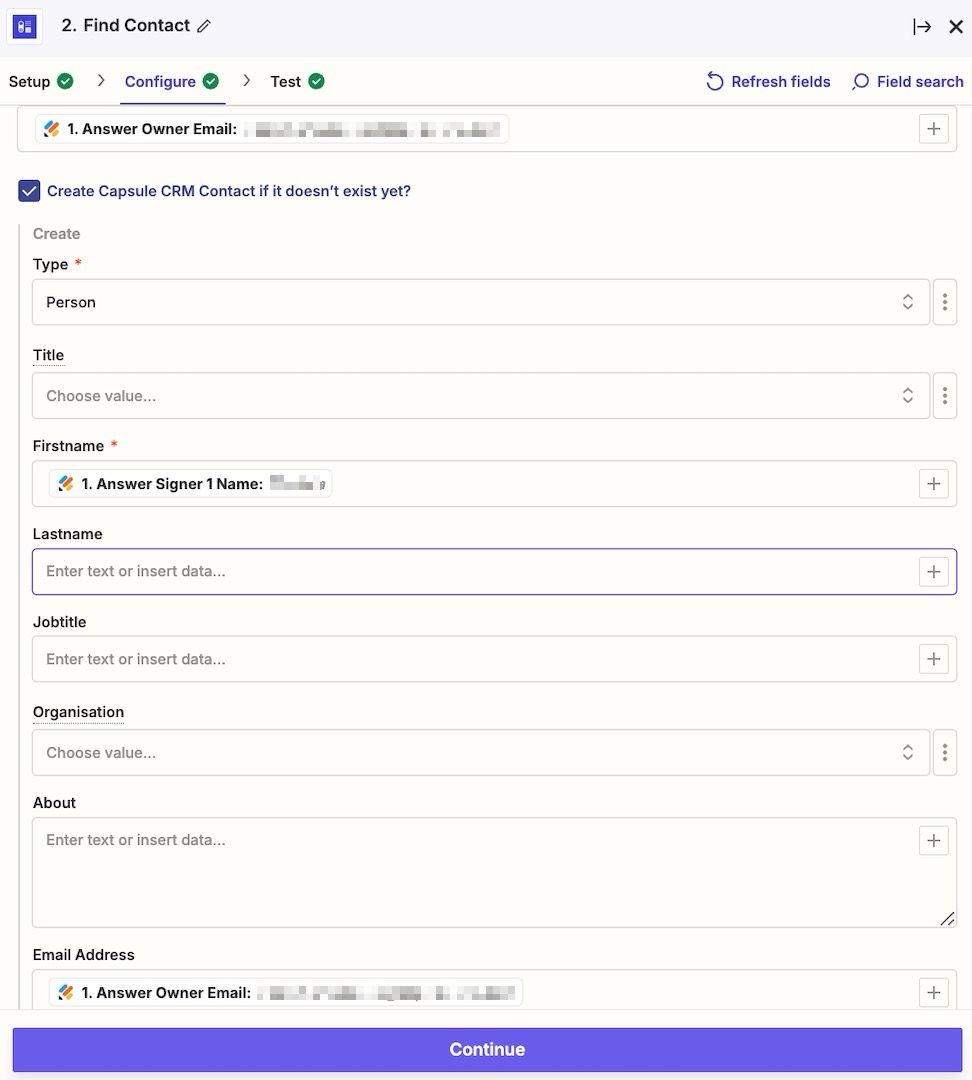972x1080 pixels.
Task: Click plus button in About field
Action: pos(933,840)
